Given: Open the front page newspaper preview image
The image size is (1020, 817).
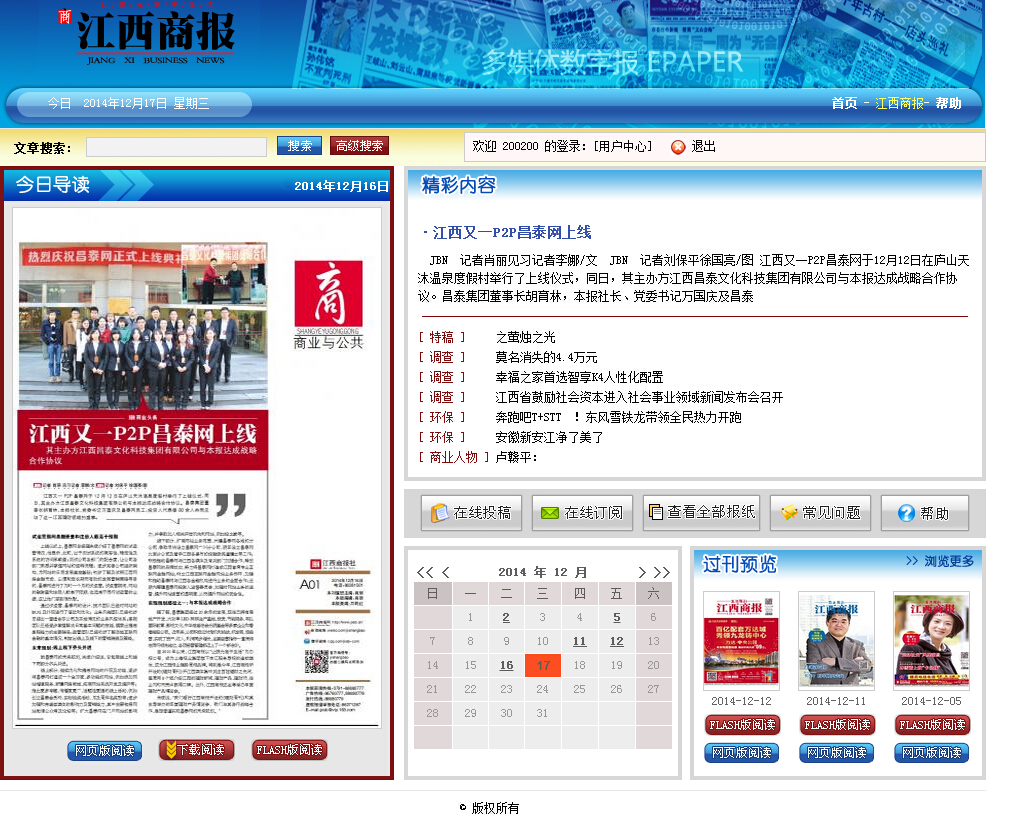Looking at the screenshot, I should 197,467.
